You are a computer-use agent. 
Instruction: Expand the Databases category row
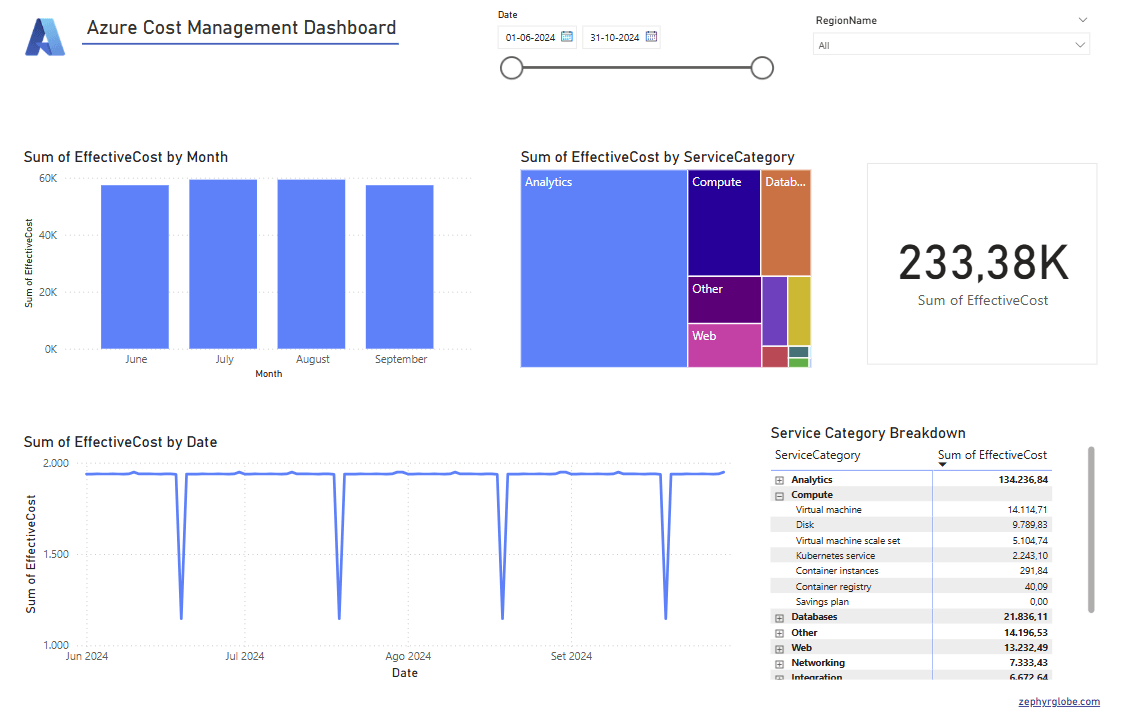779,618
